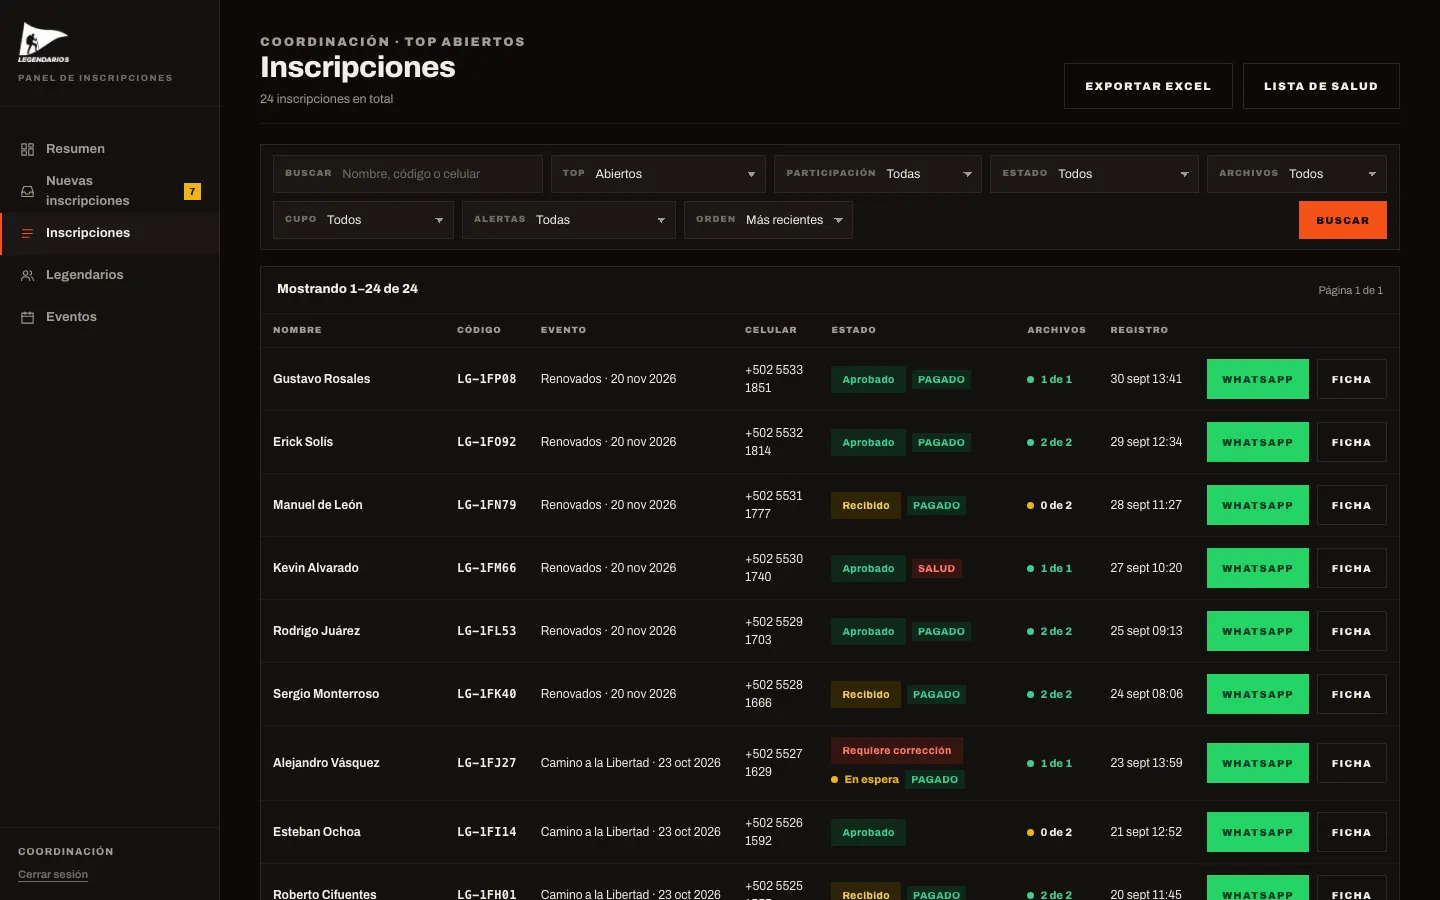Click the orange Buscar button
Viewport: 1440px width, 900px height.
(x=1343, y=220)
